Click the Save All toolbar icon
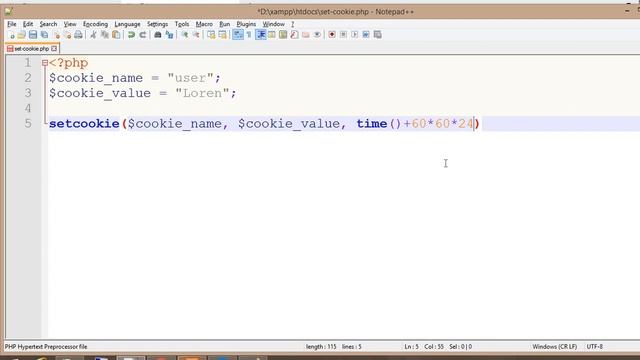Viewport: 640px width, 360px height. (44, 35)
